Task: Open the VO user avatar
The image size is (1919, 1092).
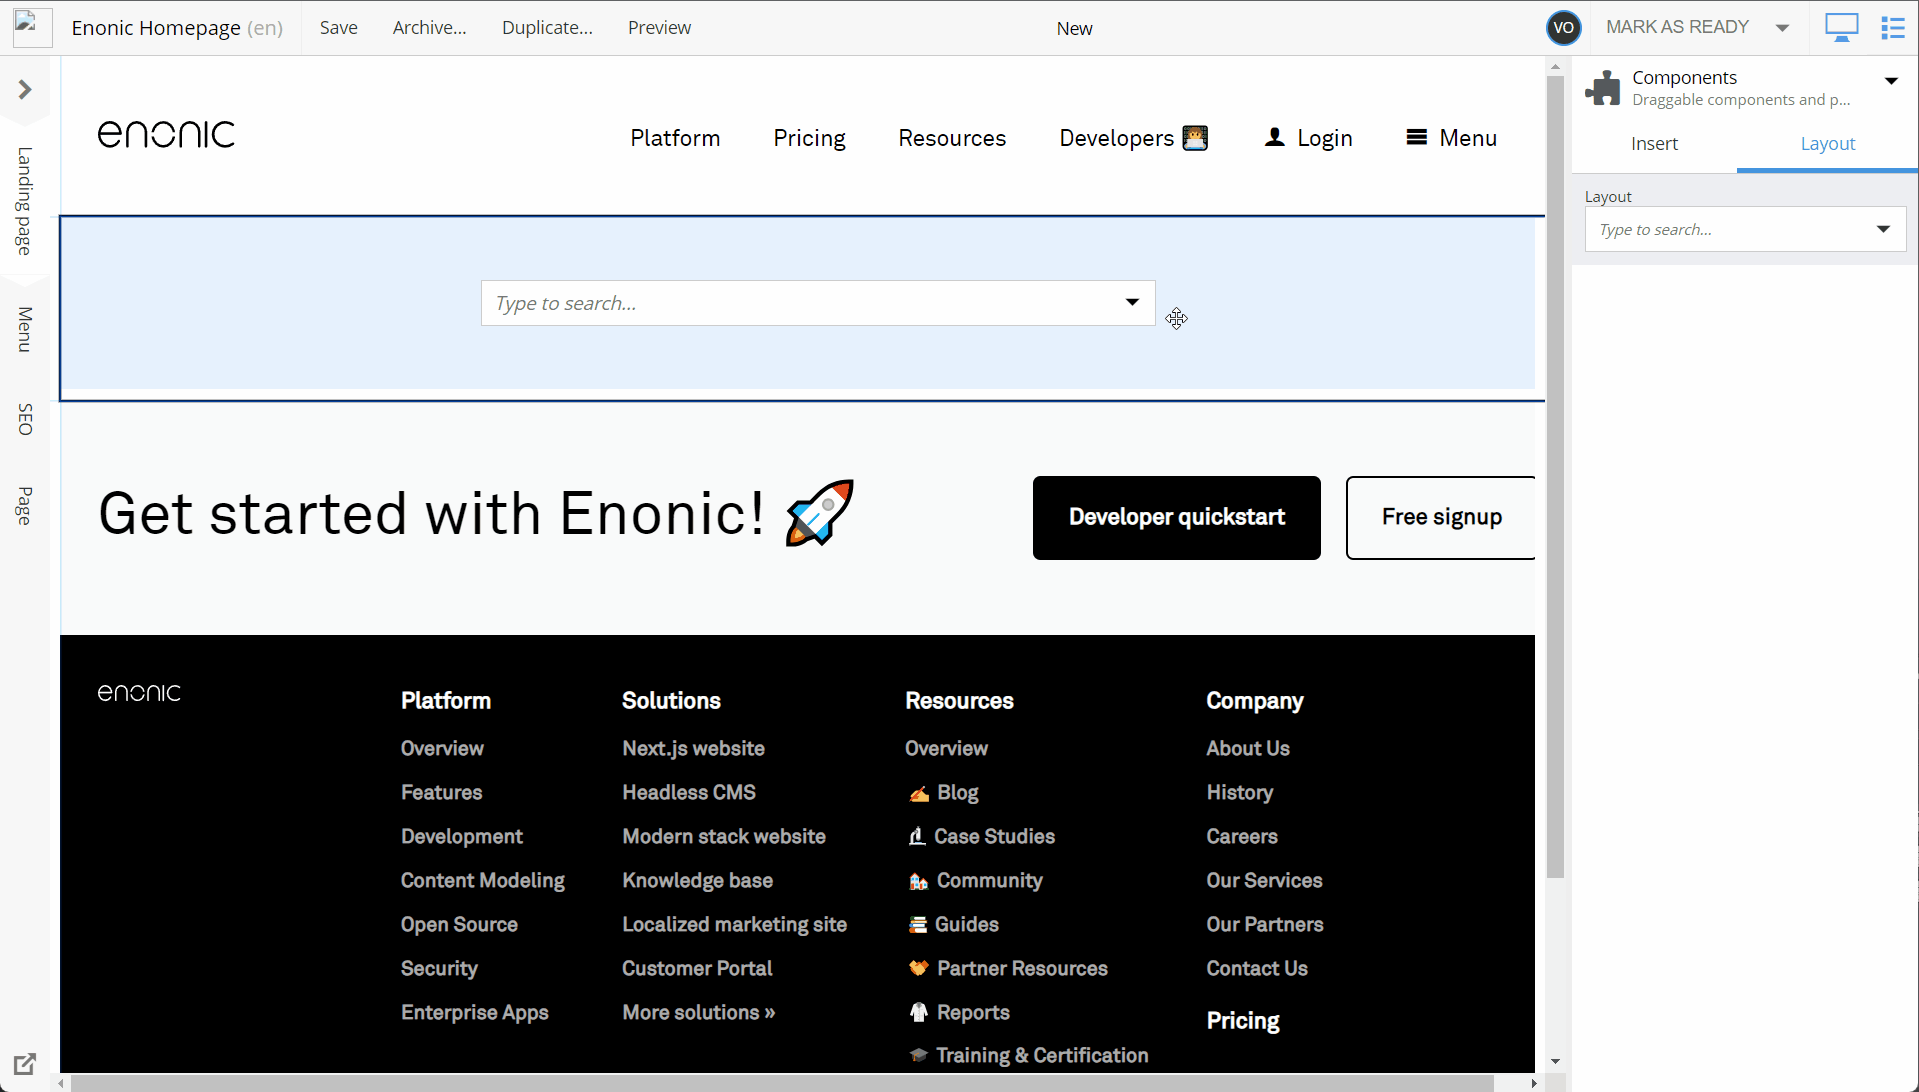Action: [1563, 28]
